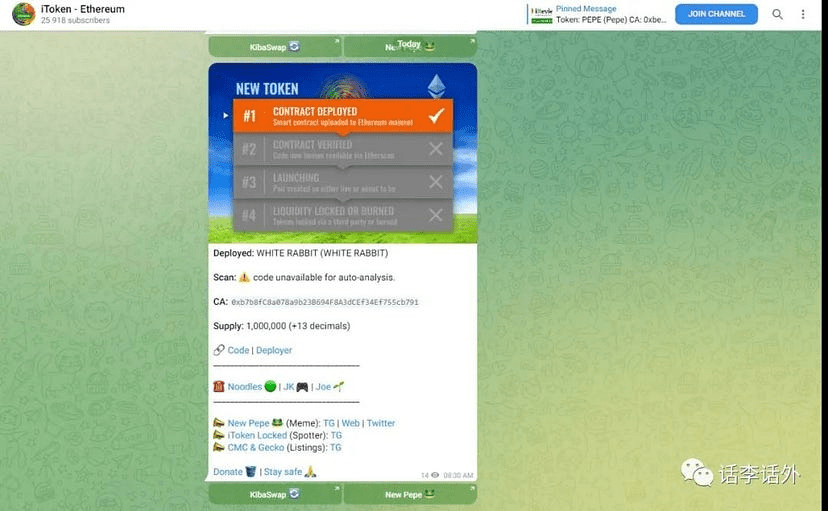
Task: Click the top KibaSwap button
Action: [x=275, y=47]
